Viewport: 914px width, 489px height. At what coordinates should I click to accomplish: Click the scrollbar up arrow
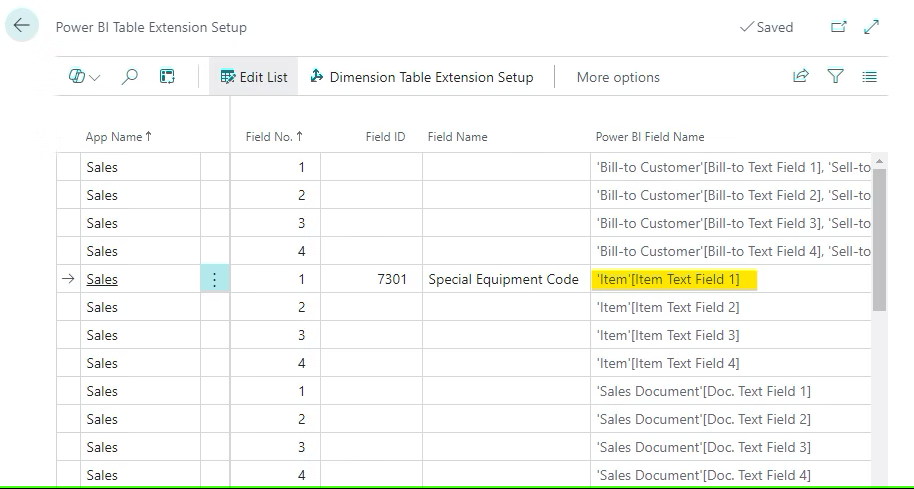pyautogui.click(x=879, y=161)
